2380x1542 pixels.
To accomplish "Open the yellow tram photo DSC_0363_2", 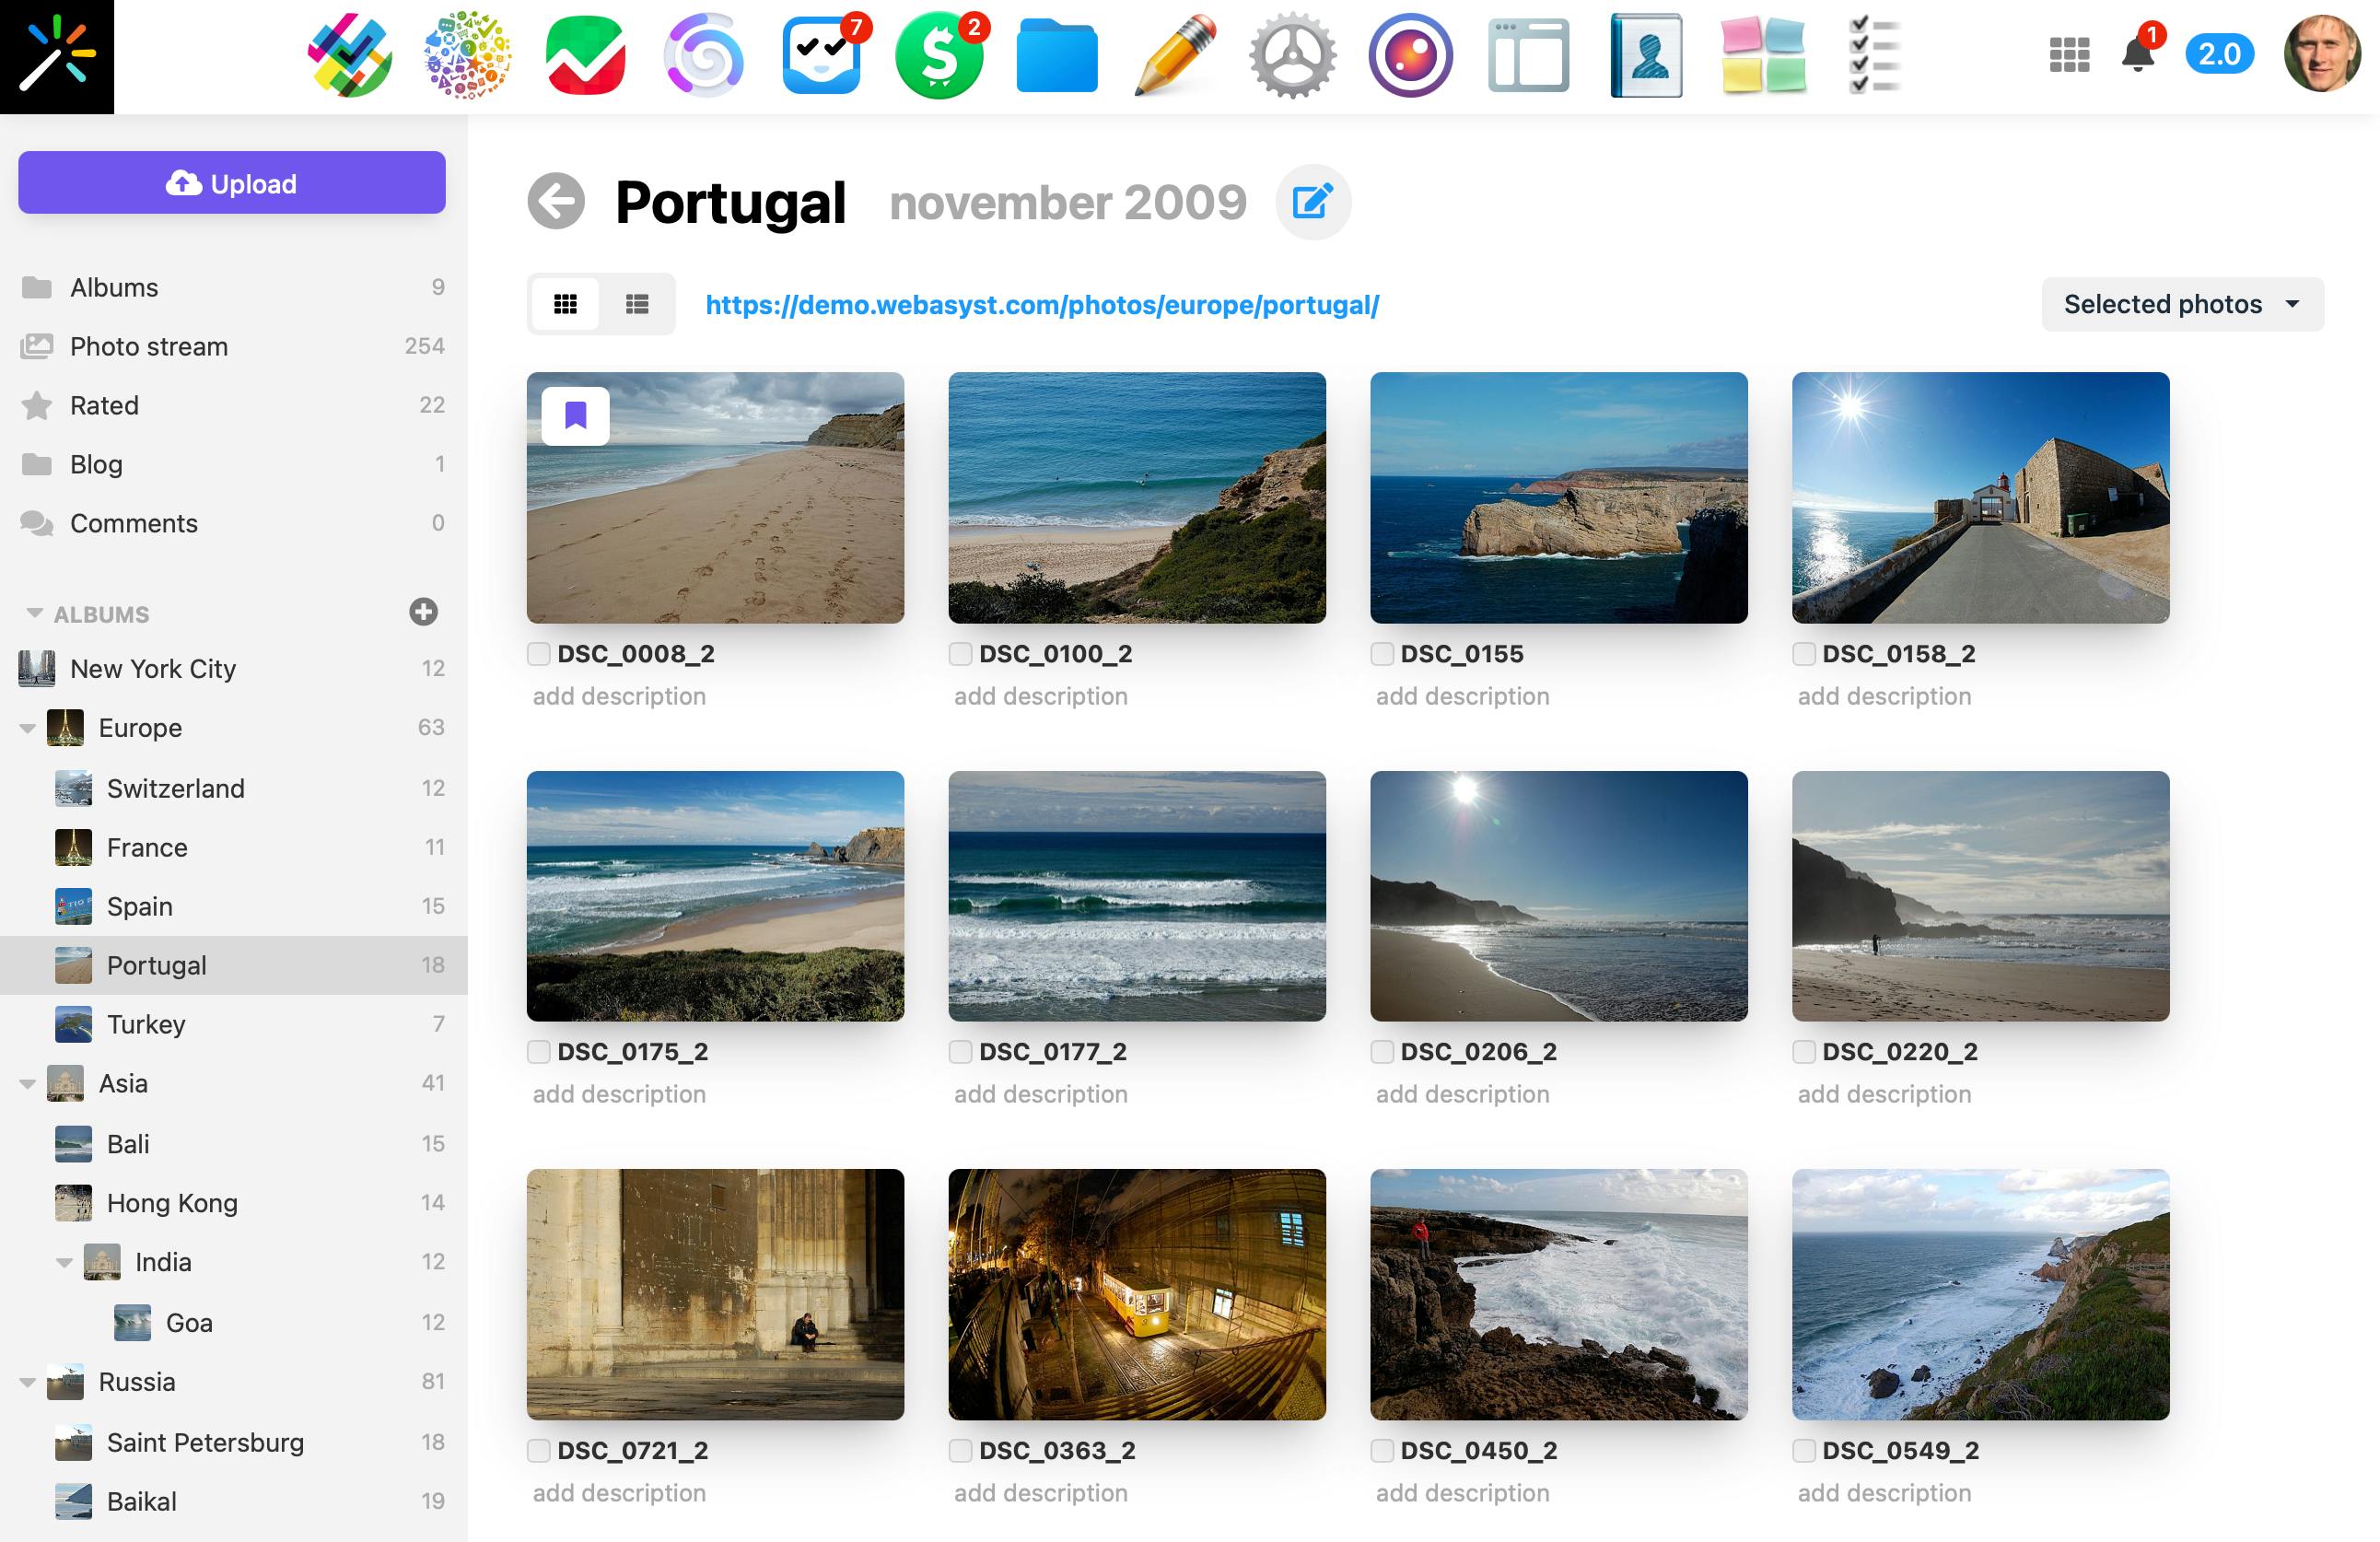I will click(1137, 1294).
